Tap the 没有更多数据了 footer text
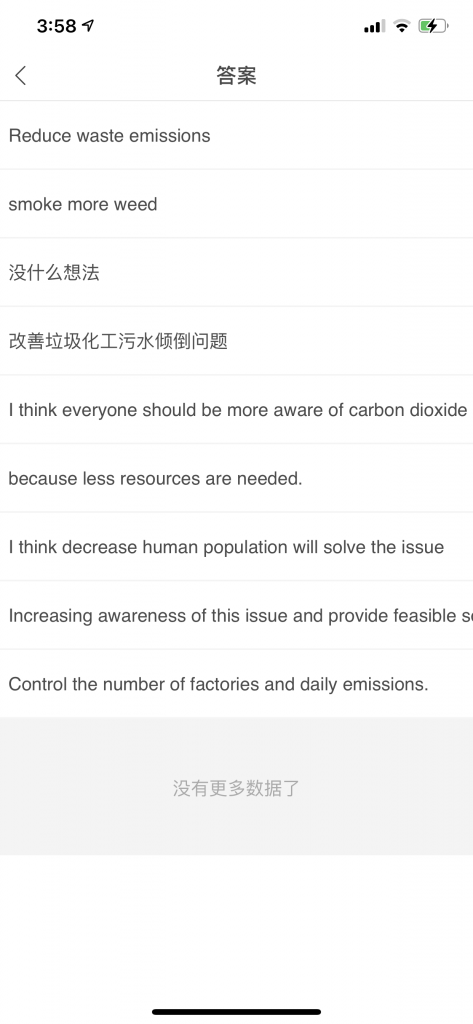The image size is (473, 1024). coord(236,788)
